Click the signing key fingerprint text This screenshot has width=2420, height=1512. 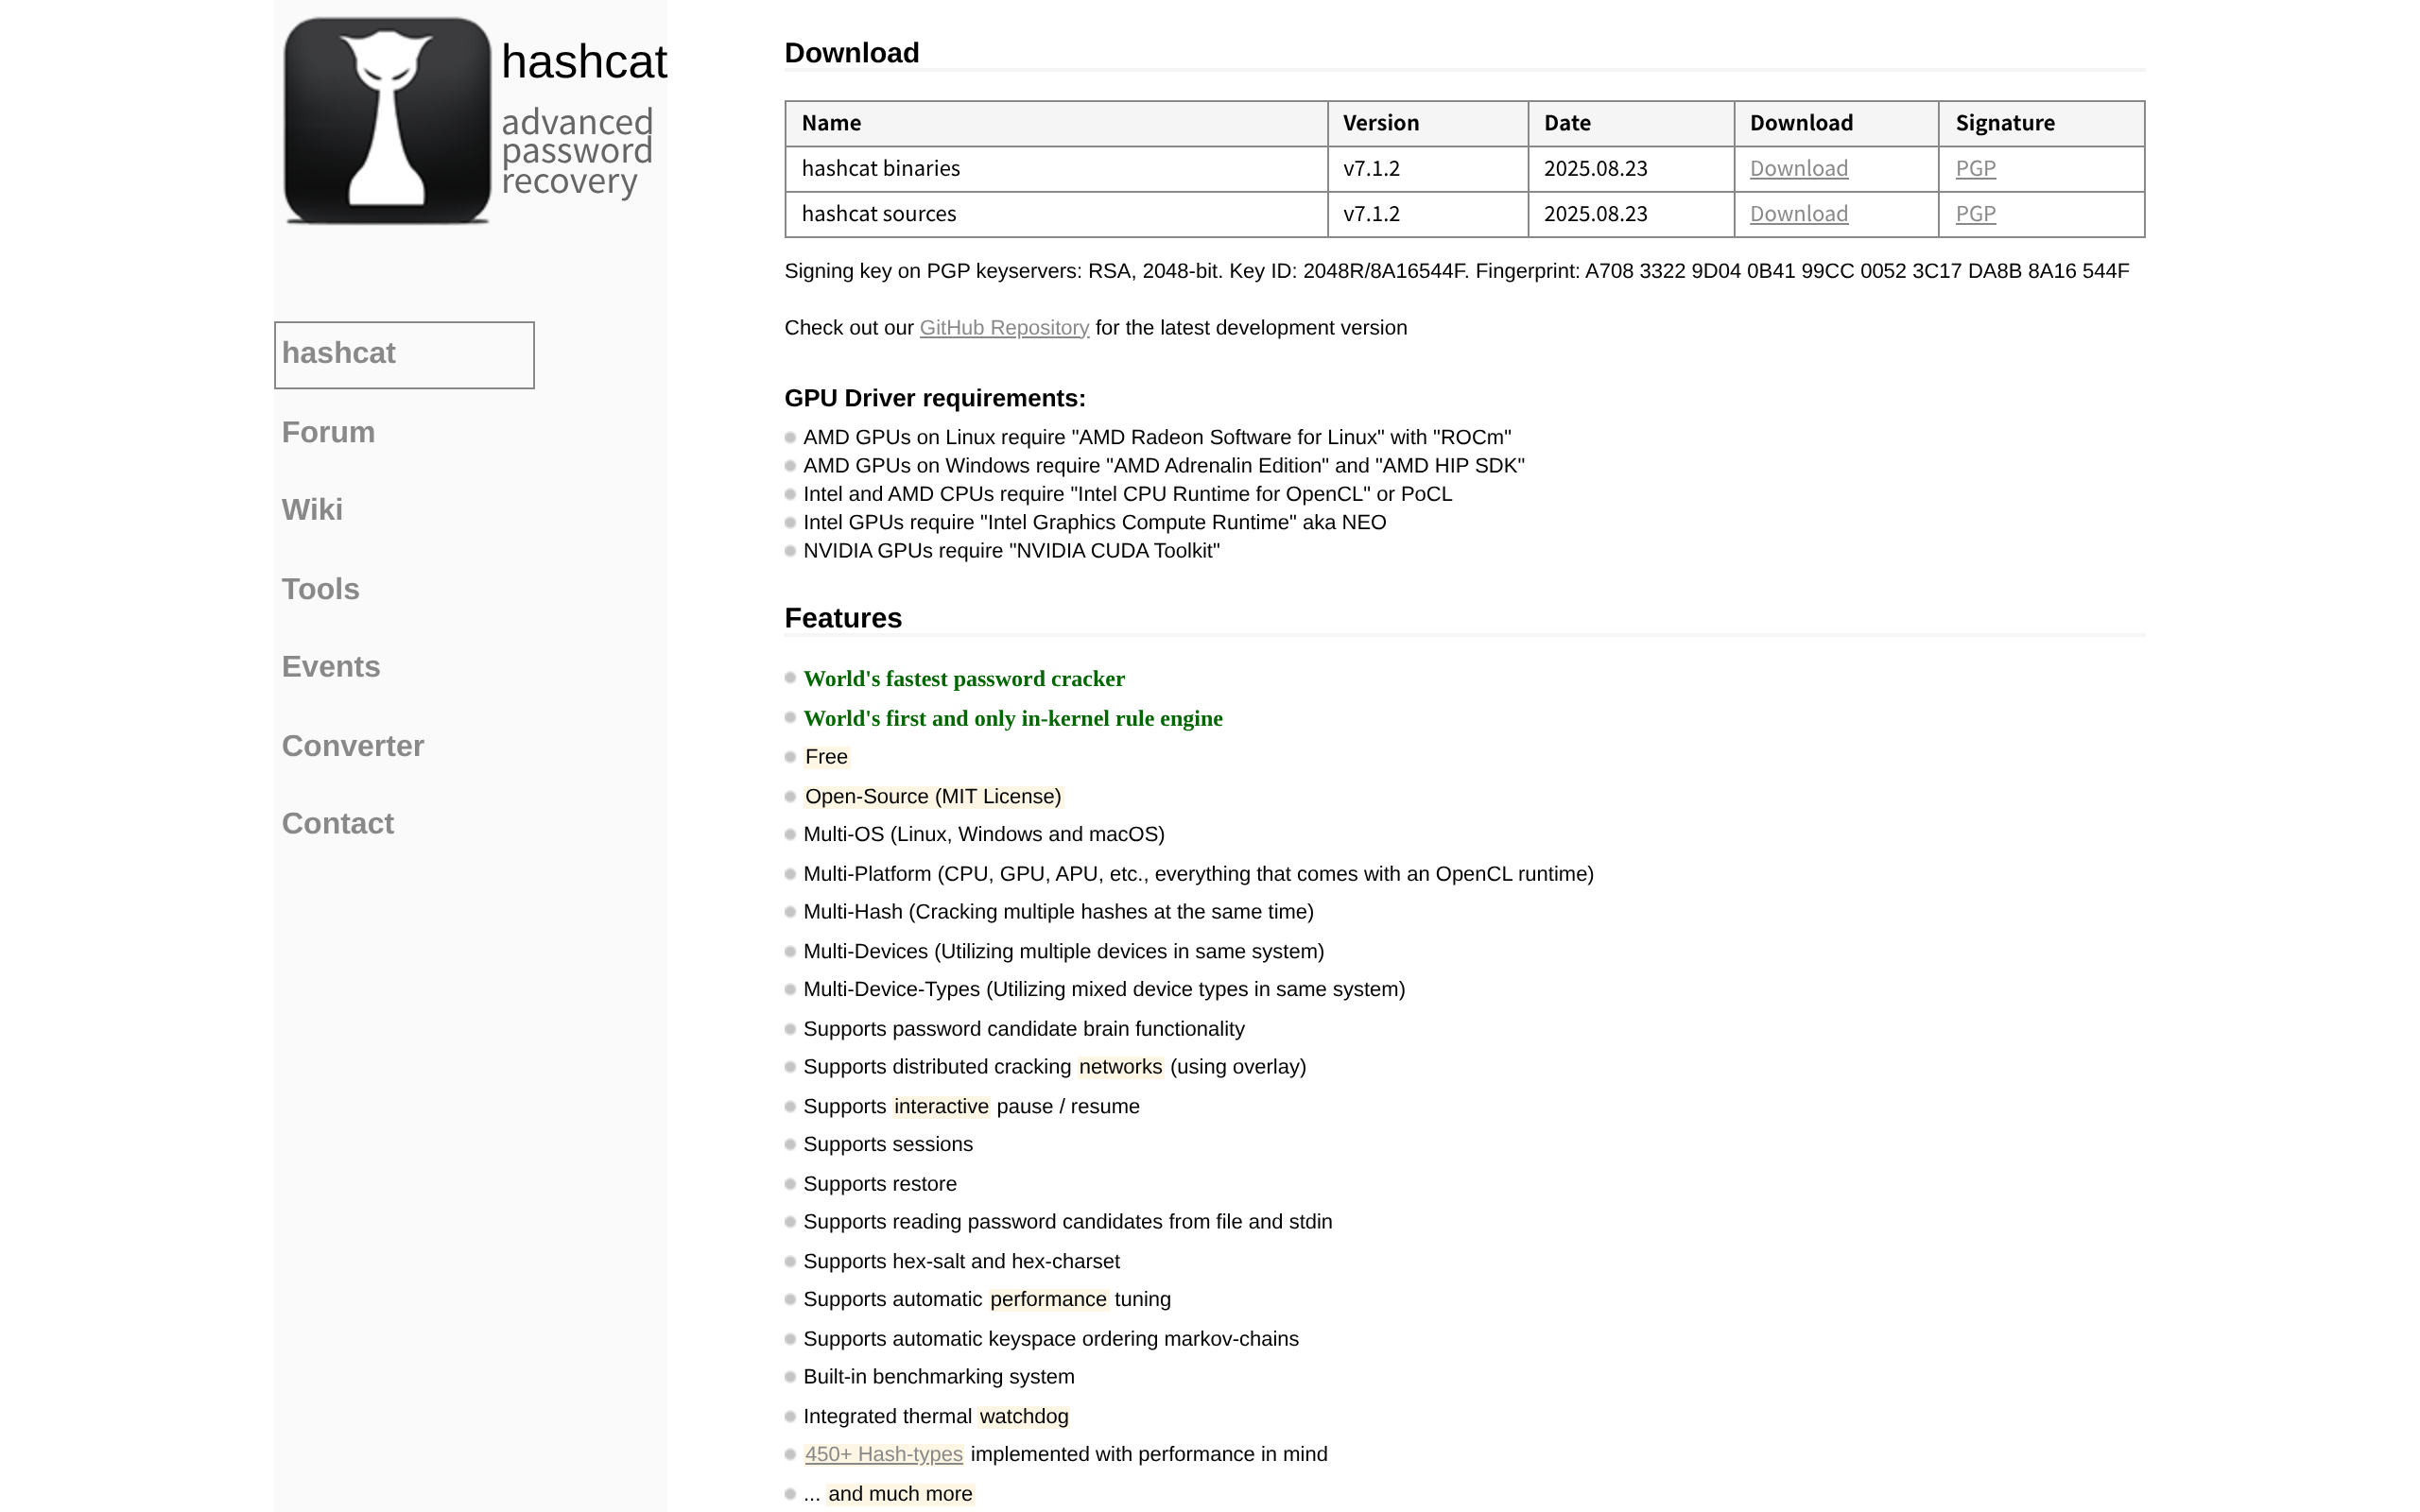pyautogui.click(x=1456, y=271)
